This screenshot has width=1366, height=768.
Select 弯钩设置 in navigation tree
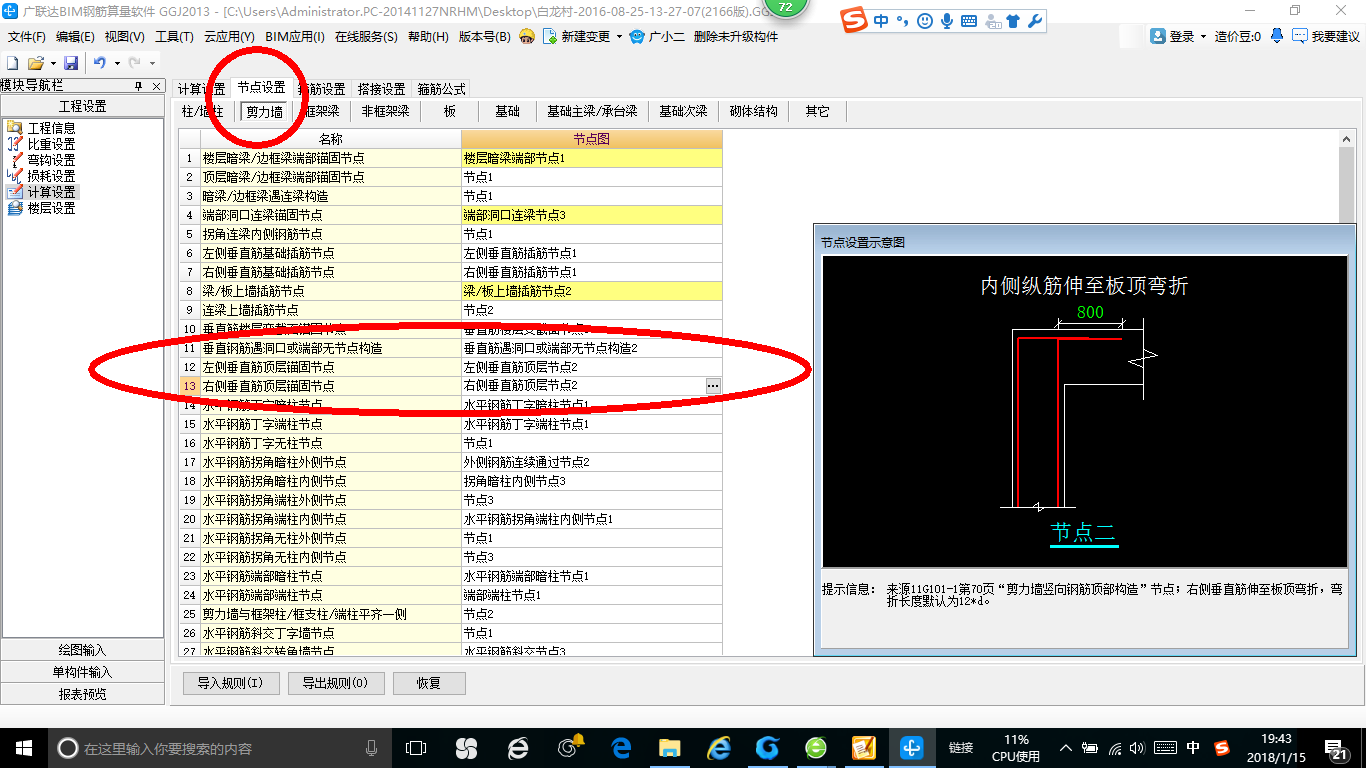(x=51, y=160)
